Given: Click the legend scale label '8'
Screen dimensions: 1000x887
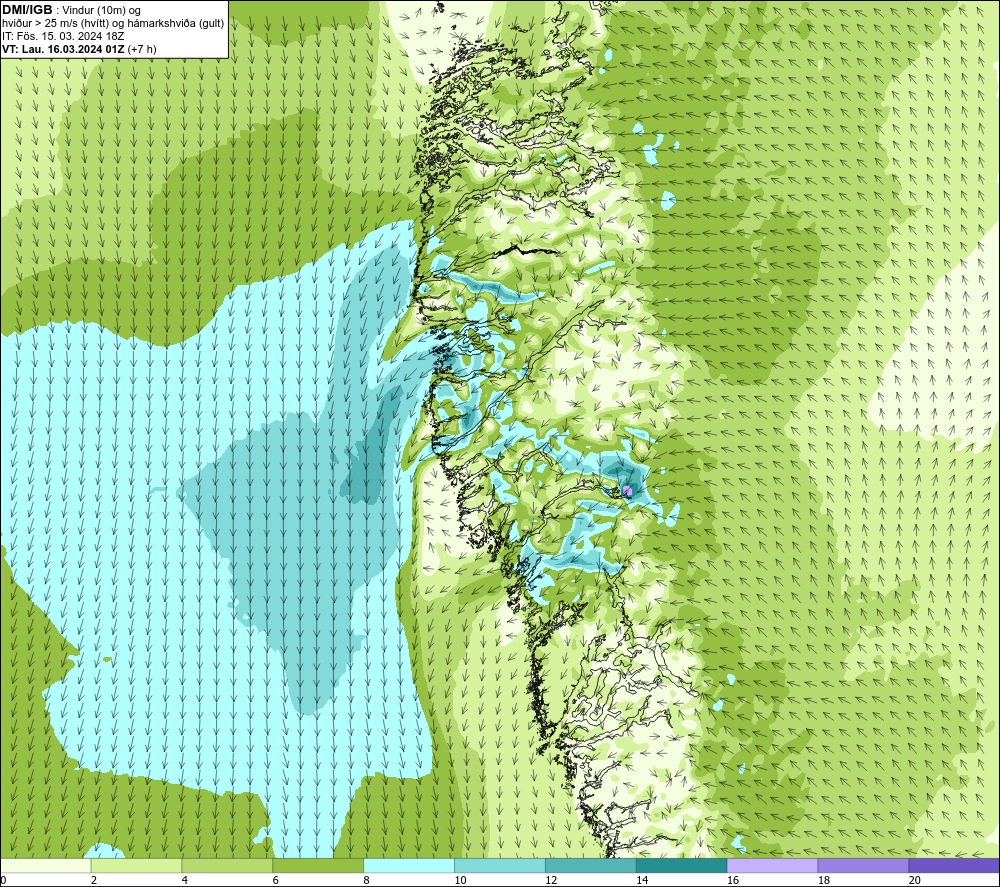Looking at the screenshot, I should click(x=366, y=880).
